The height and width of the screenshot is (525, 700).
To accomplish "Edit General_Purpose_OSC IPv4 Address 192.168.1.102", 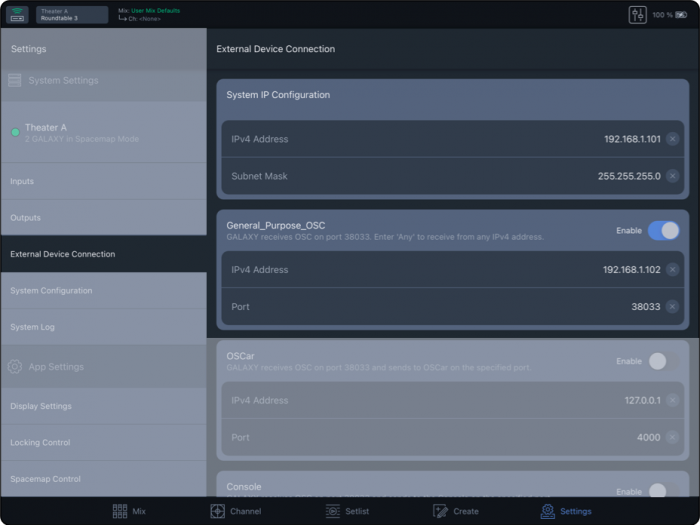I will click(x=453, y=270).
